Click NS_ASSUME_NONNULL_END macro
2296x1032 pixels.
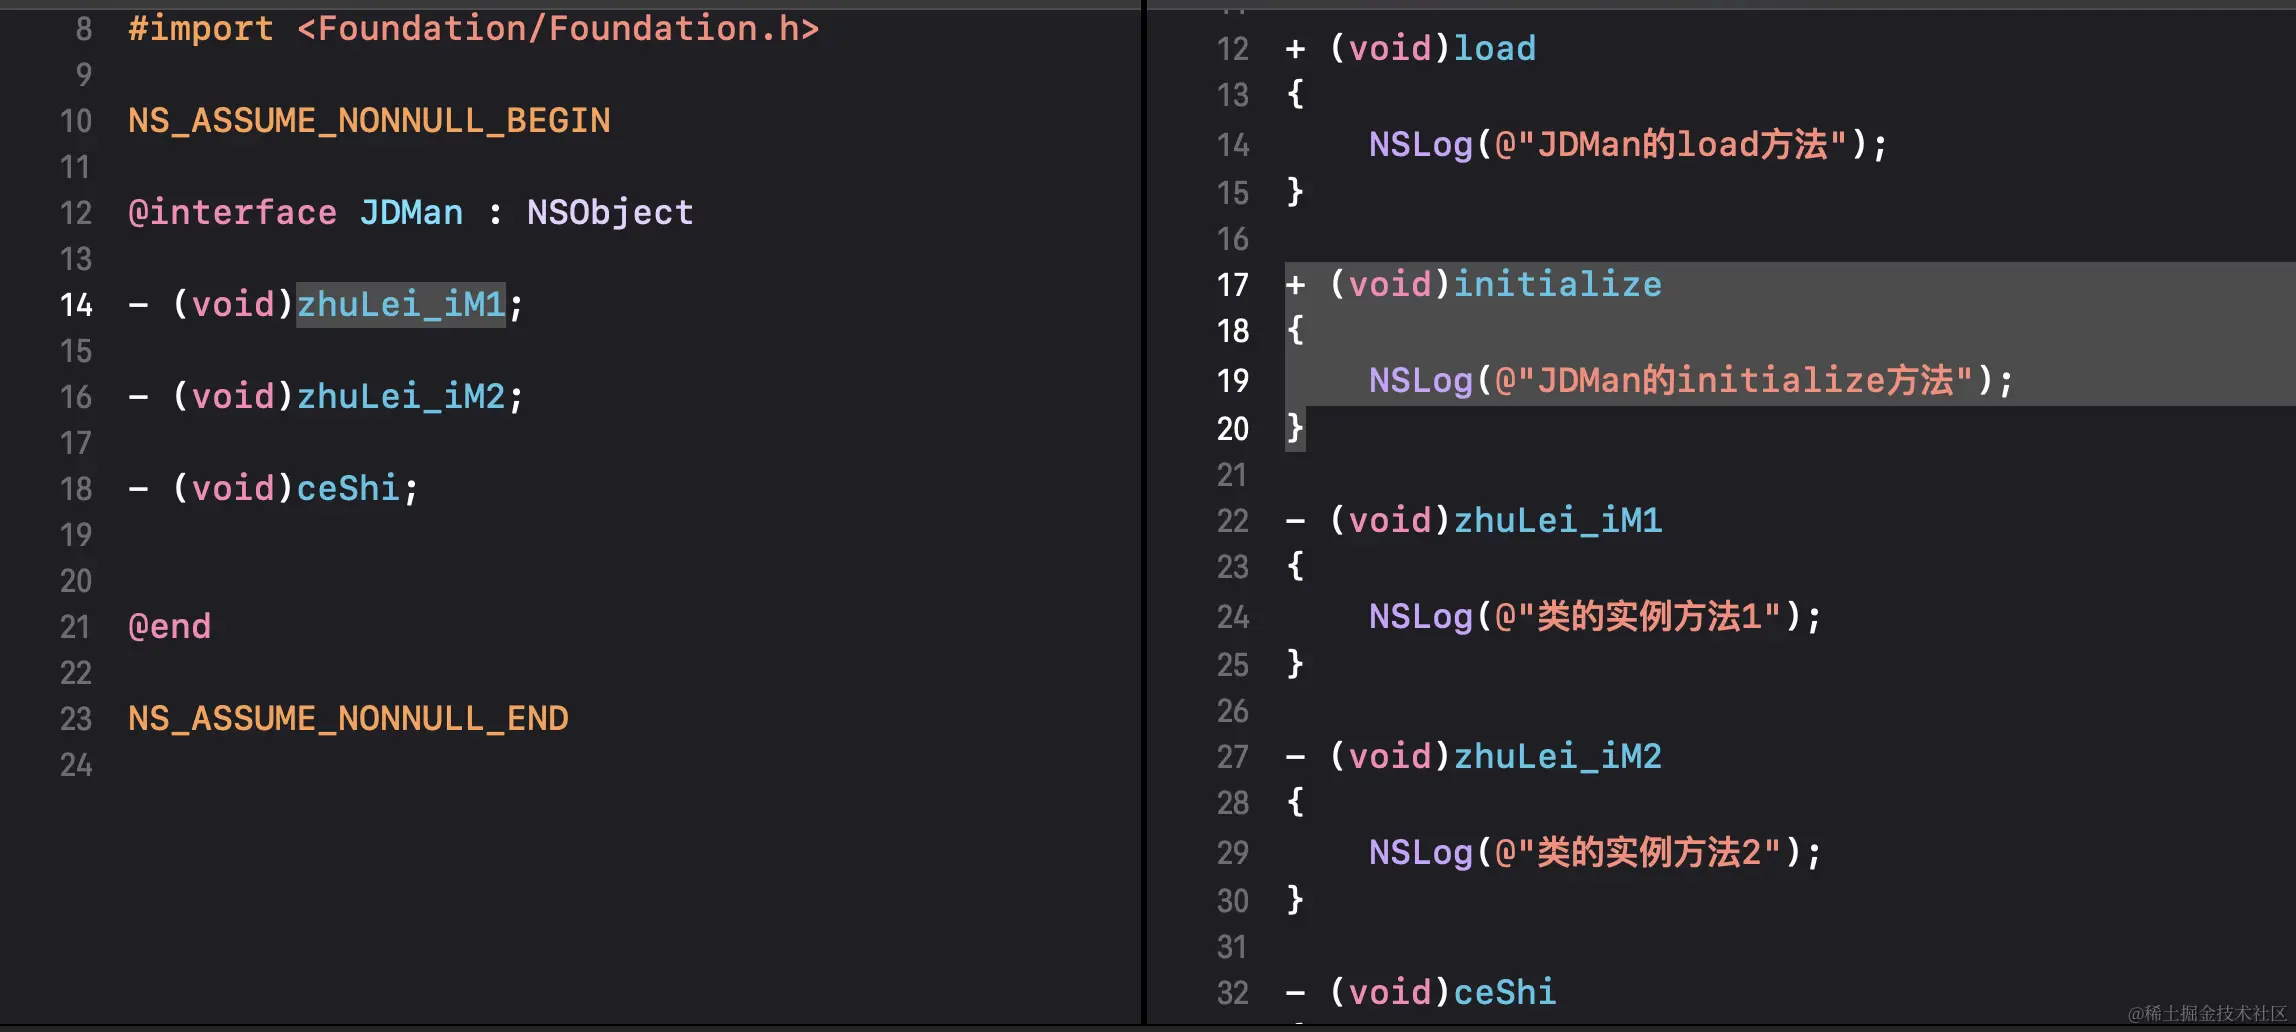pos(347,717)
